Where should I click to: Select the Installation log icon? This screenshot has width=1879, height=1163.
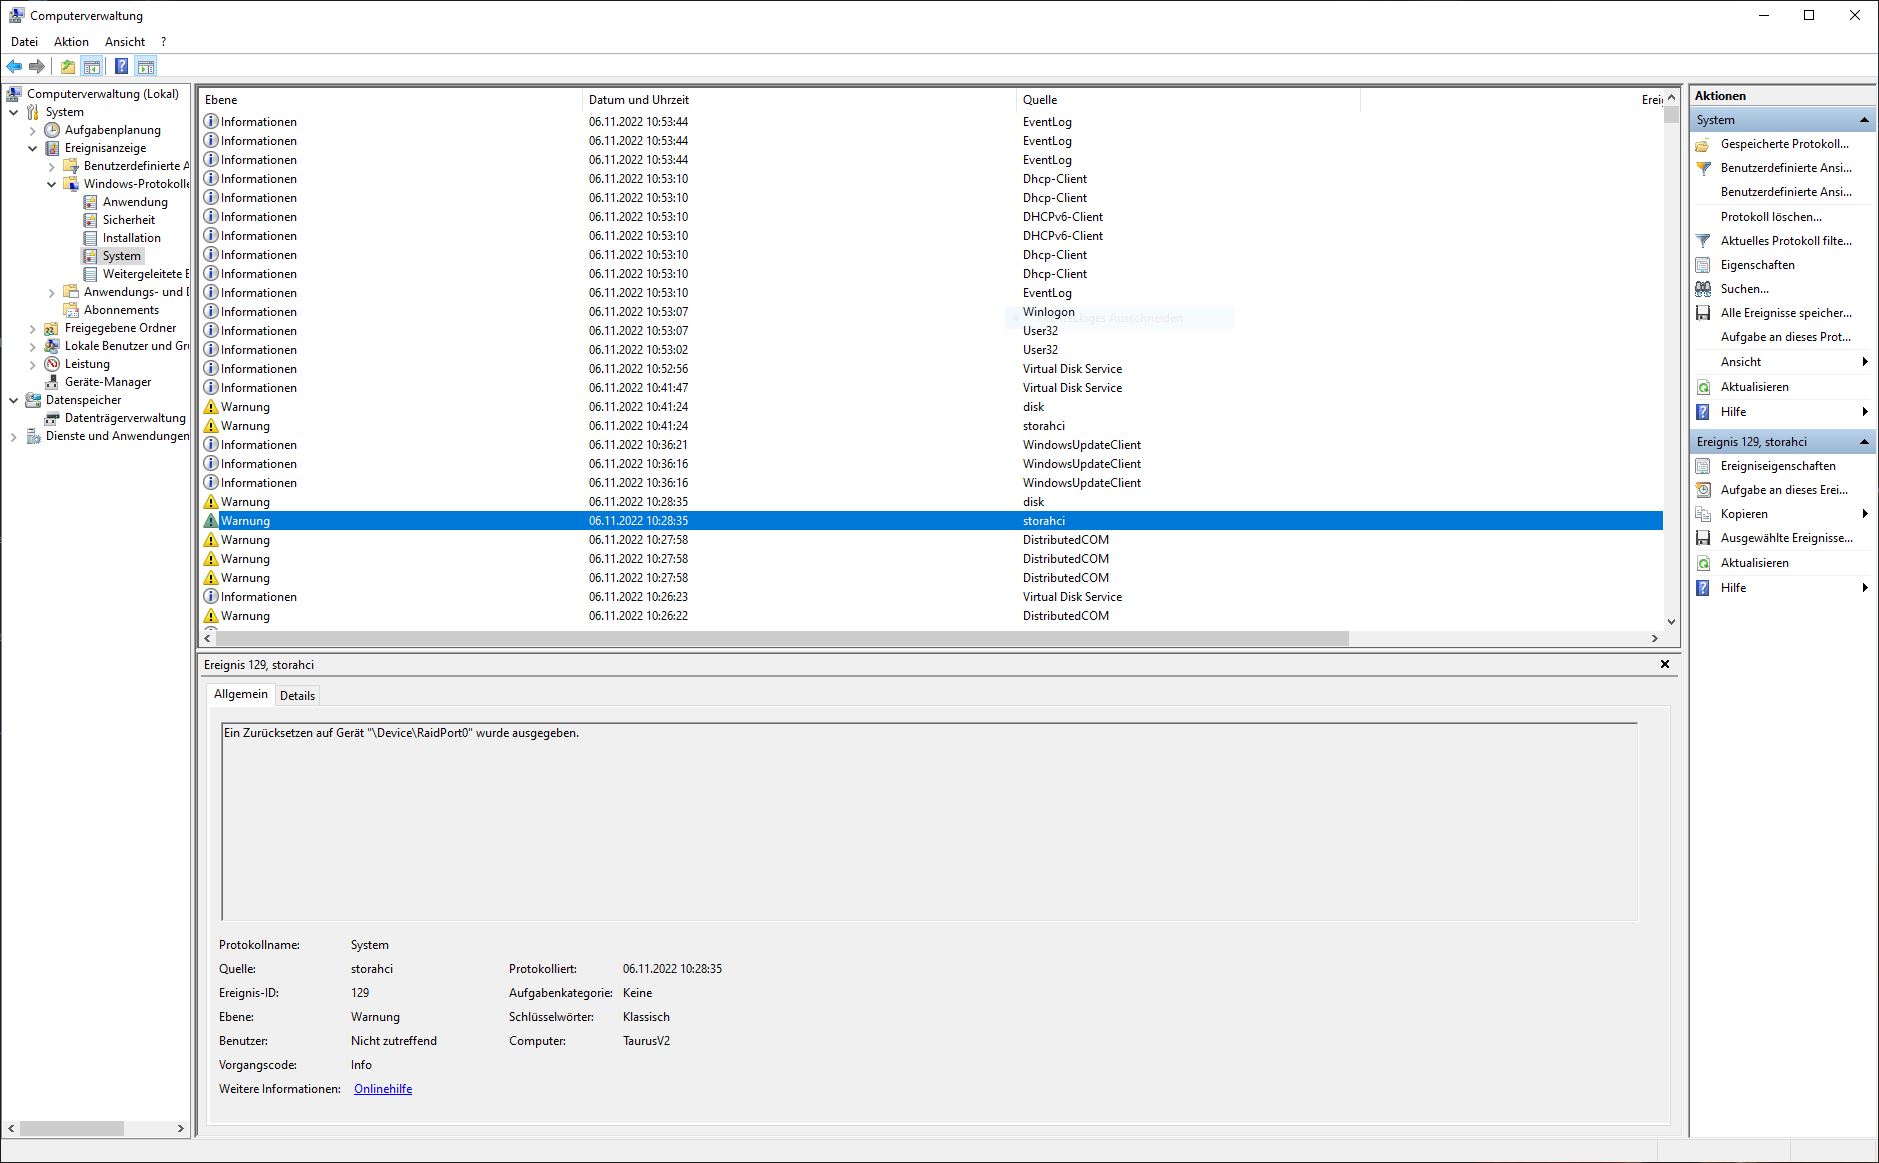(x=90, y=238)
